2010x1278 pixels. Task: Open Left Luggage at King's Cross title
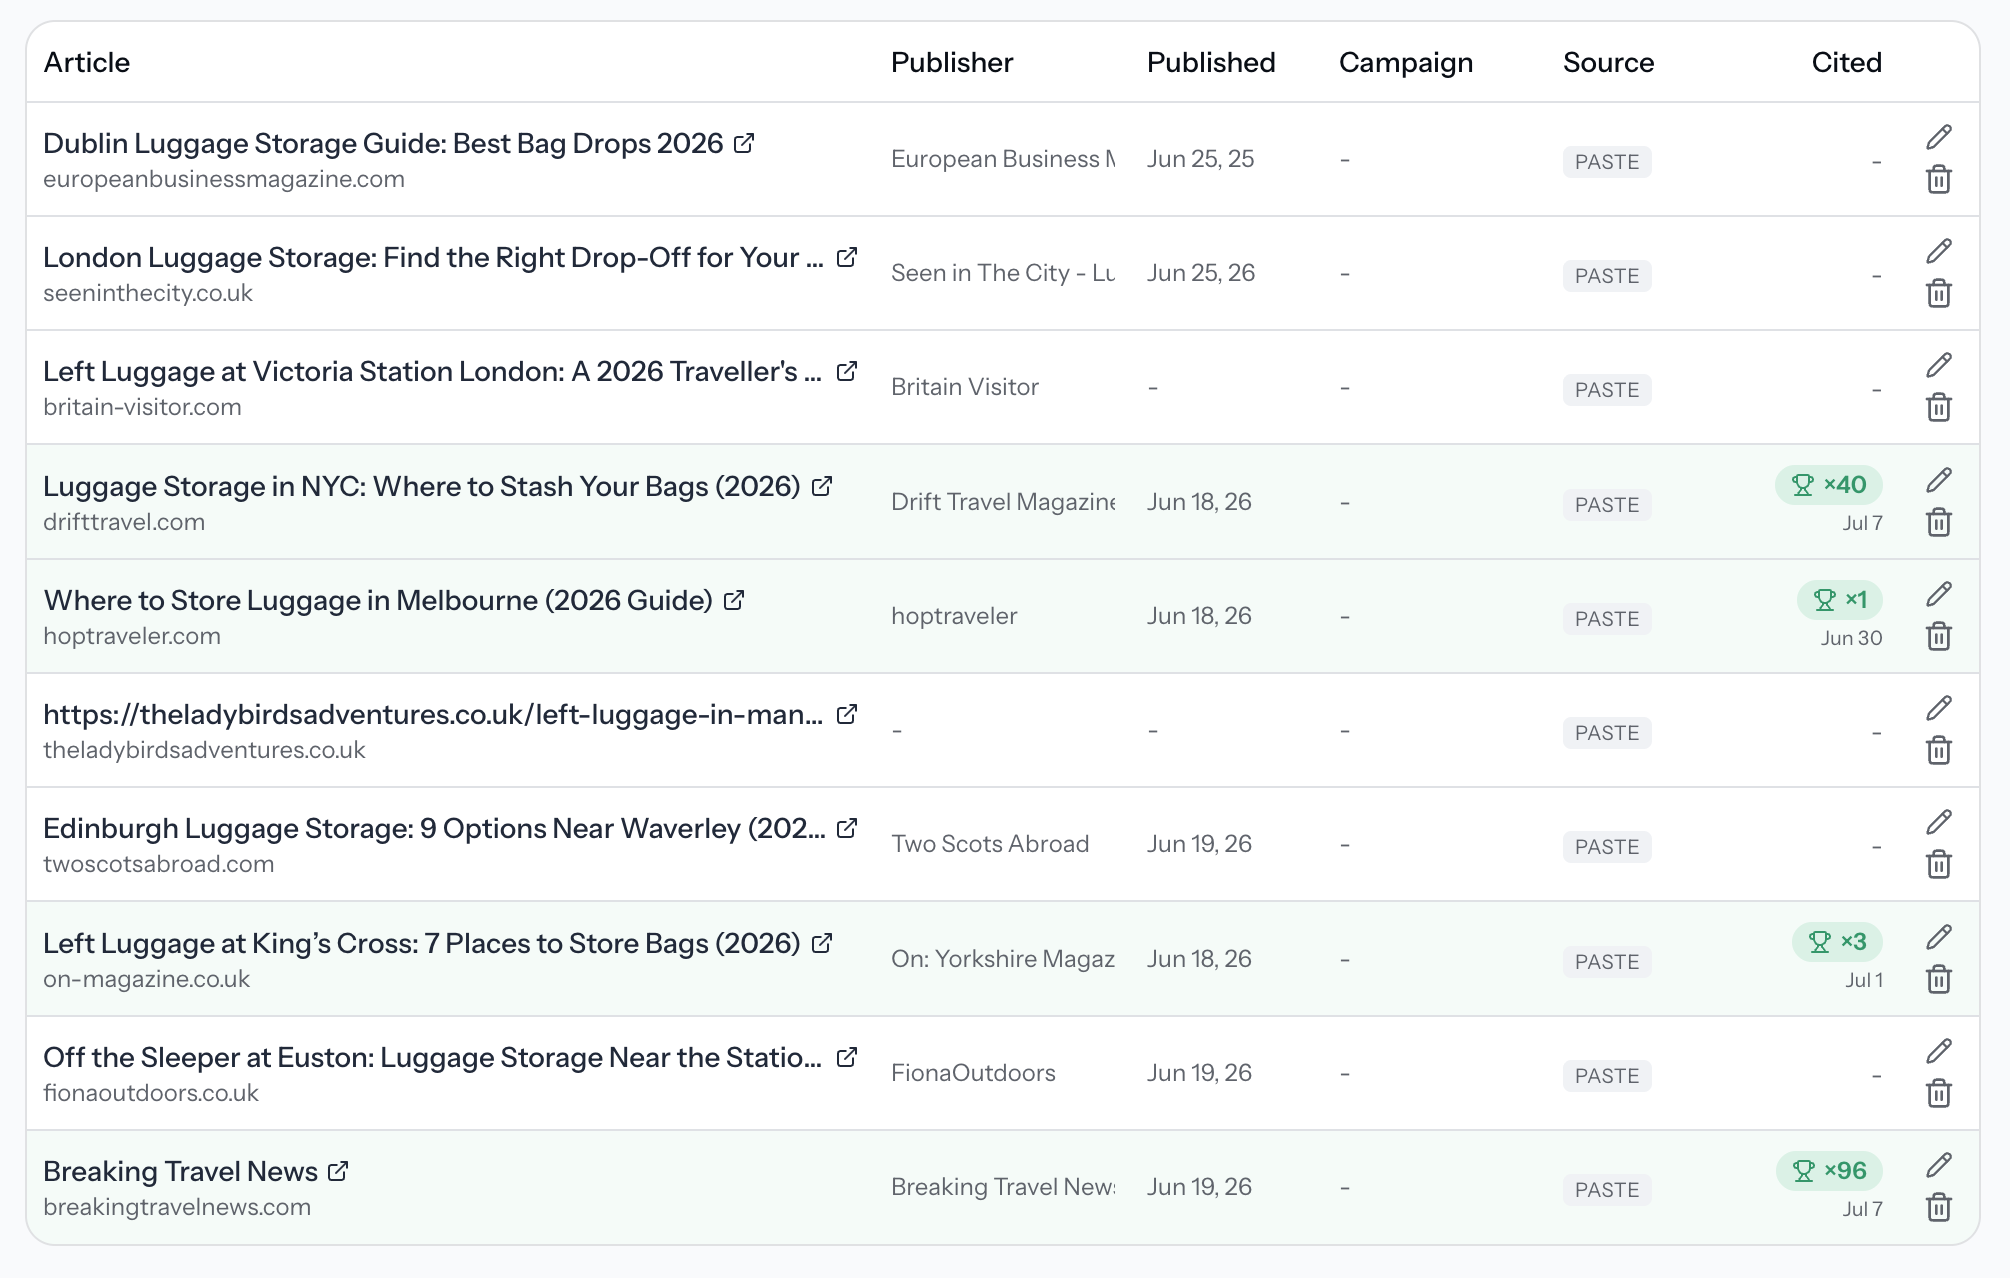pyautogui.click(x=422, y=943)
